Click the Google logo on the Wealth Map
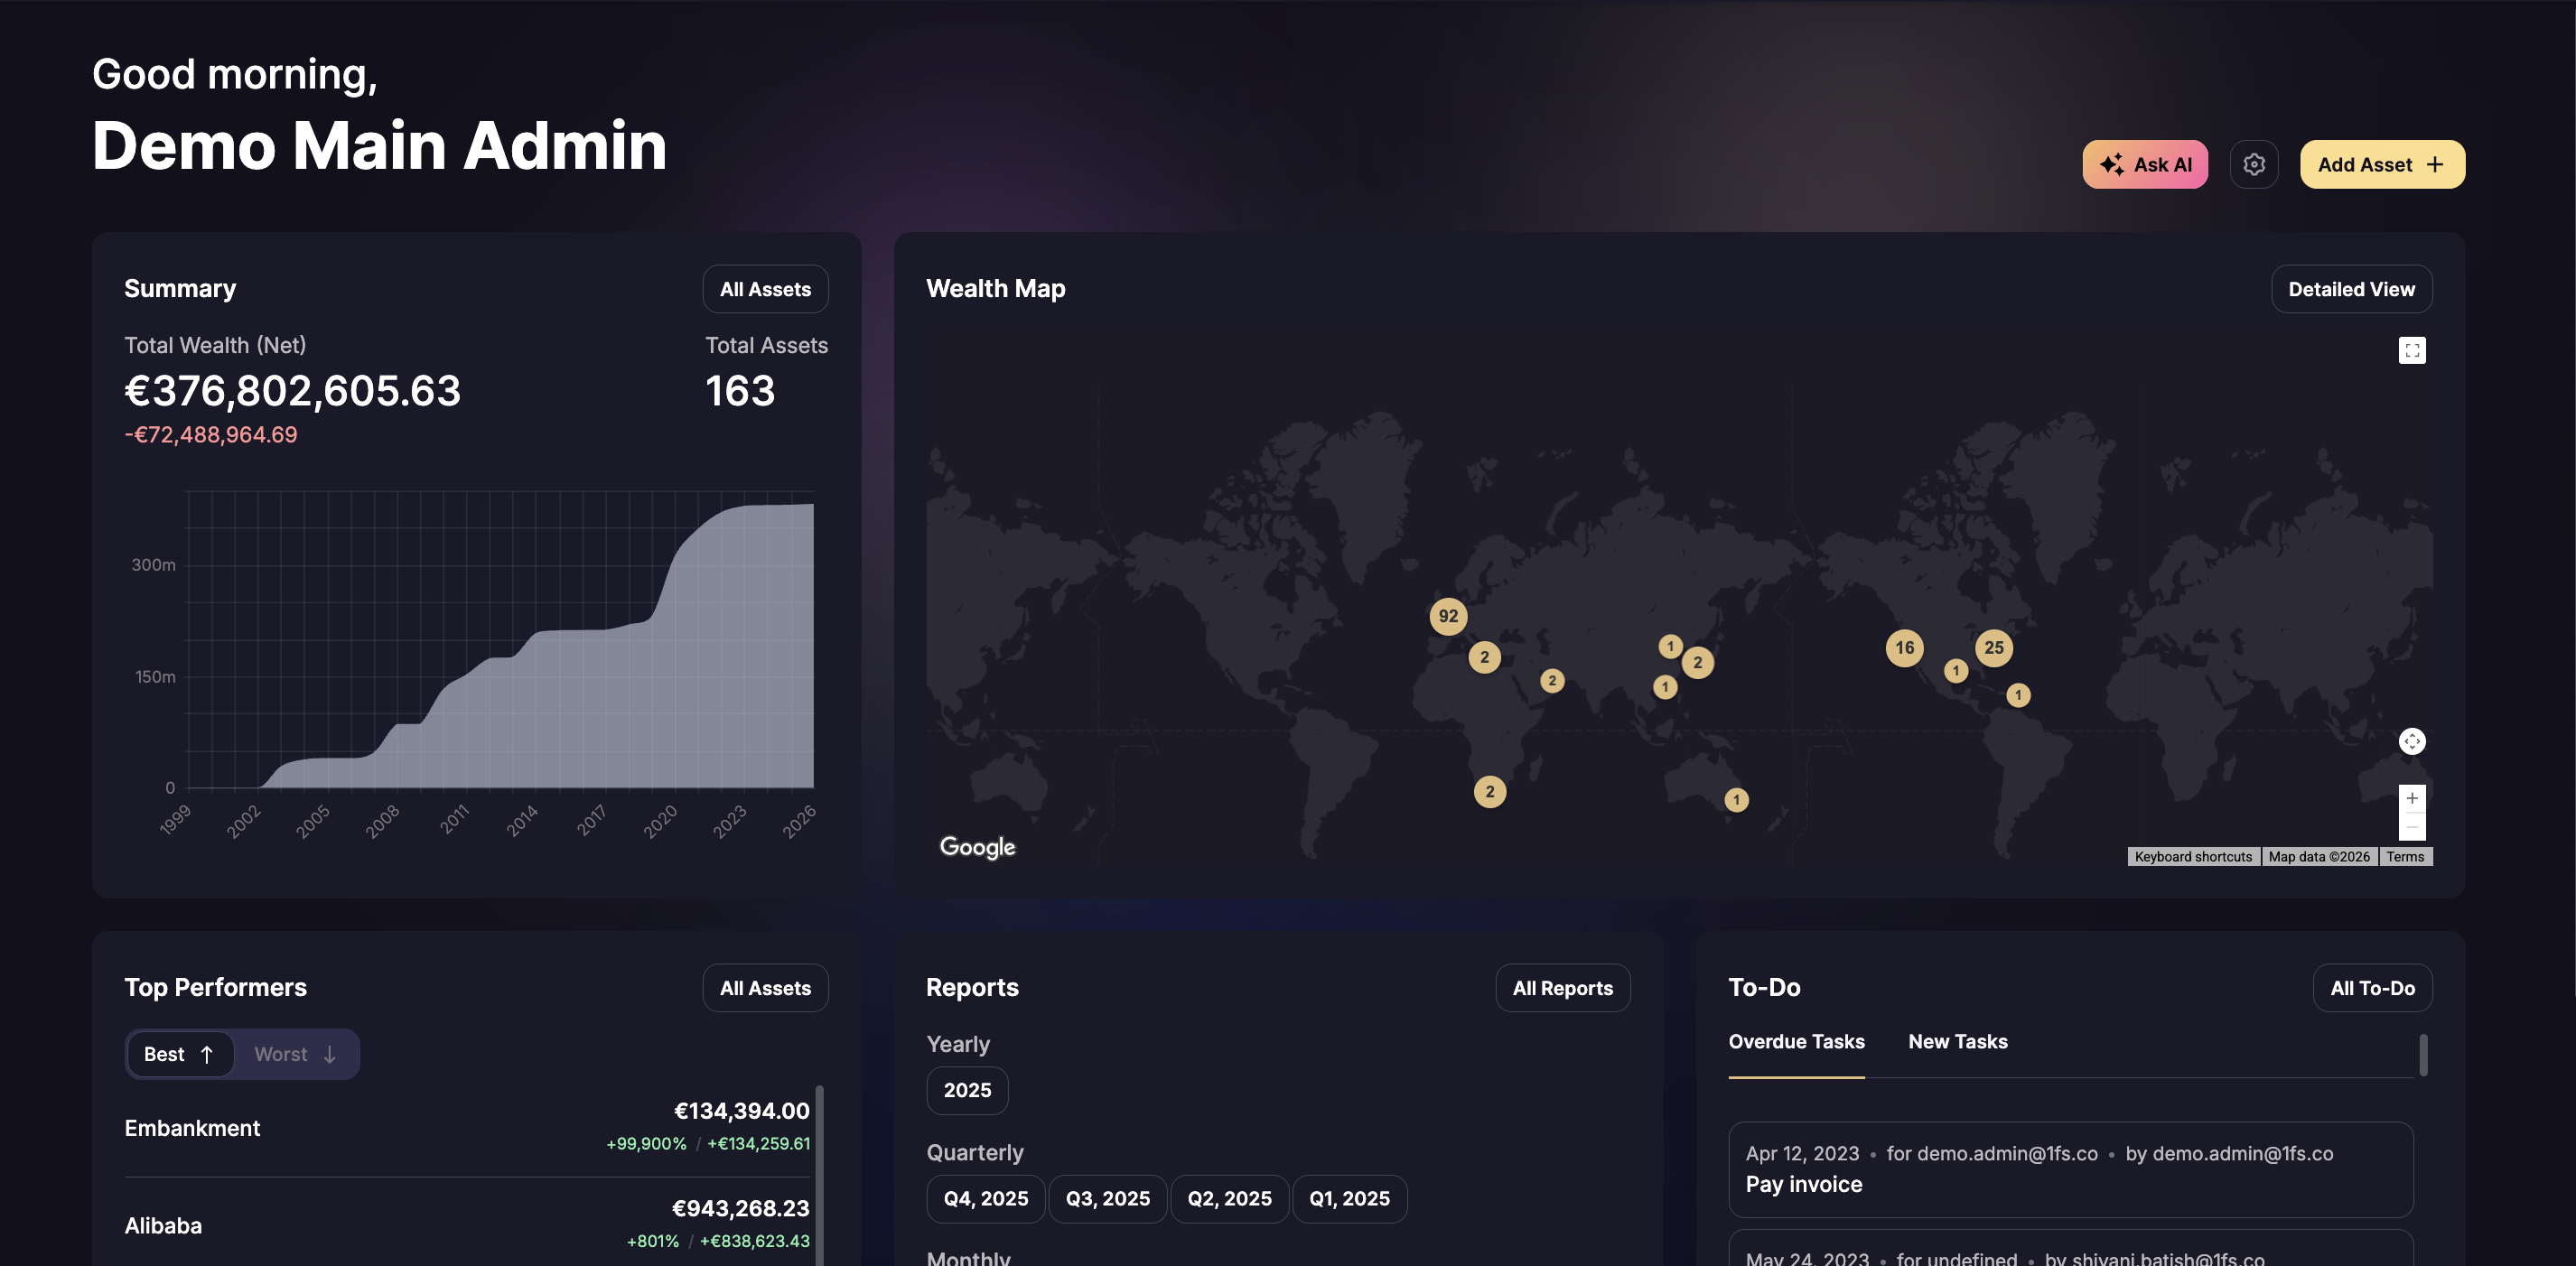Screen dimensions: 2576x1266 pos(977,847)
